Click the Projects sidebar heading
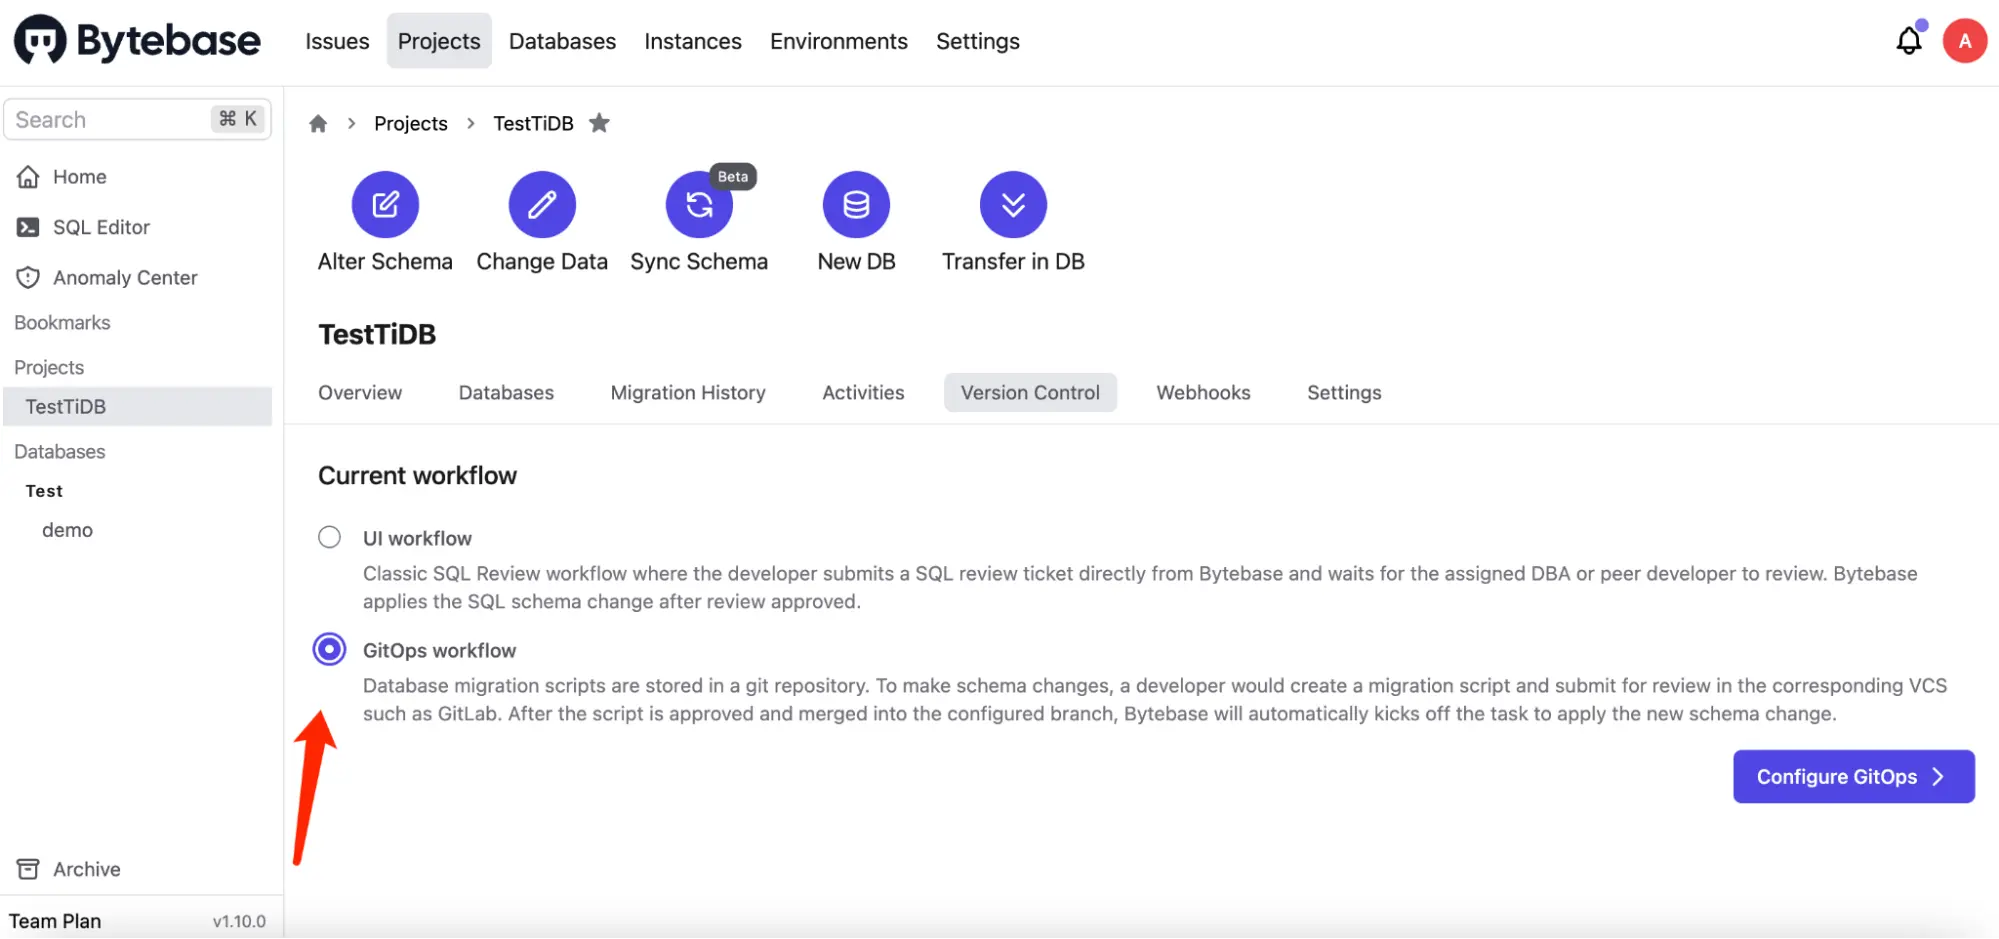1999x939 pixels. click(x=49, y=367)
